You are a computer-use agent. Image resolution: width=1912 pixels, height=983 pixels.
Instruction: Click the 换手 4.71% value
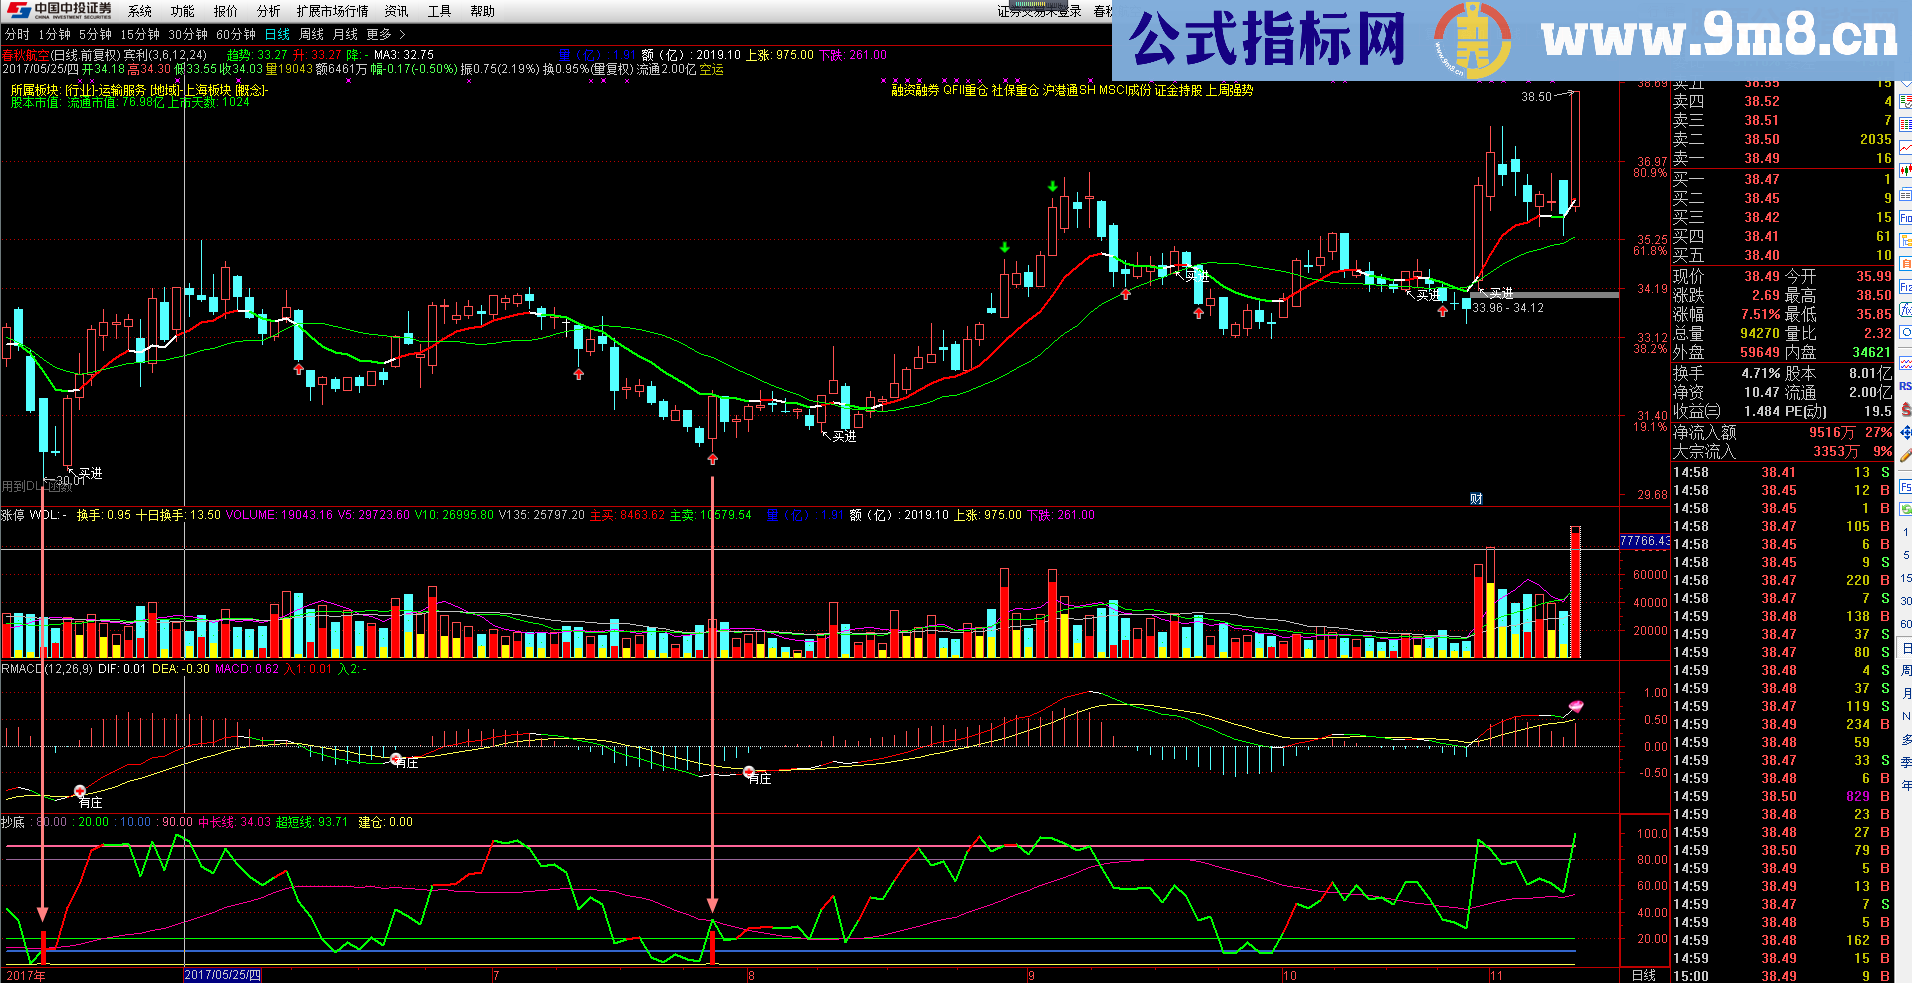coord(1761,373)
